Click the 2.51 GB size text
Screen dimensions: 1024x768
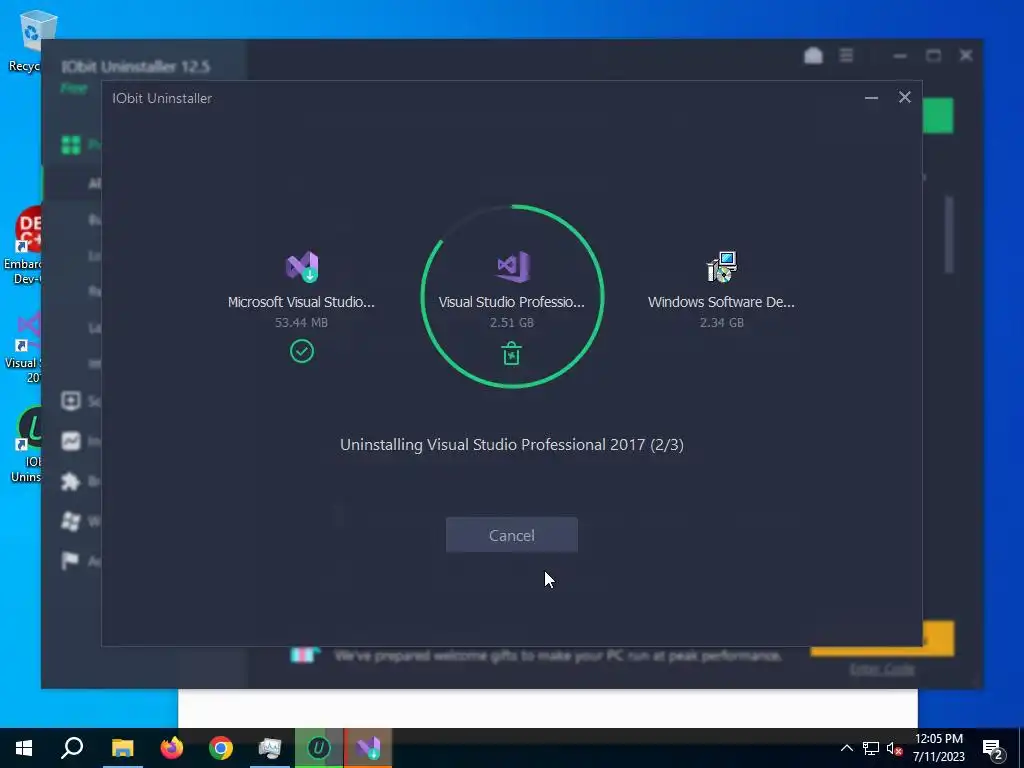(511, 323)
